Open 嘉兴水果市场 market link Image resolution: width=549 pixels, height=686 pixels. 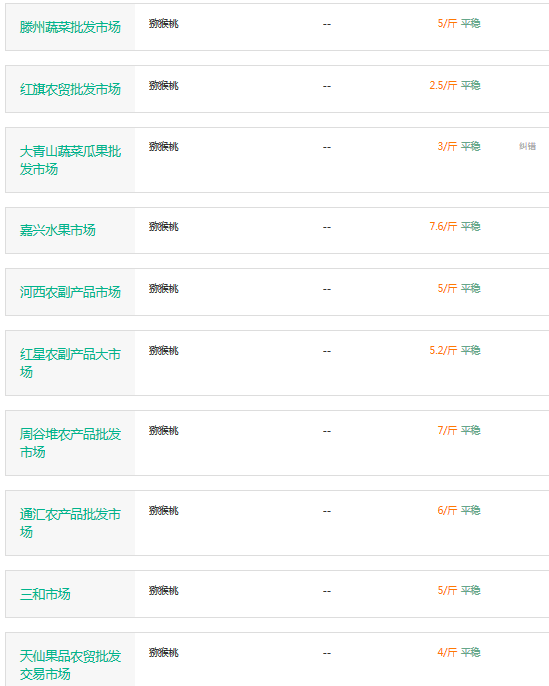click(x=57, y=230)
